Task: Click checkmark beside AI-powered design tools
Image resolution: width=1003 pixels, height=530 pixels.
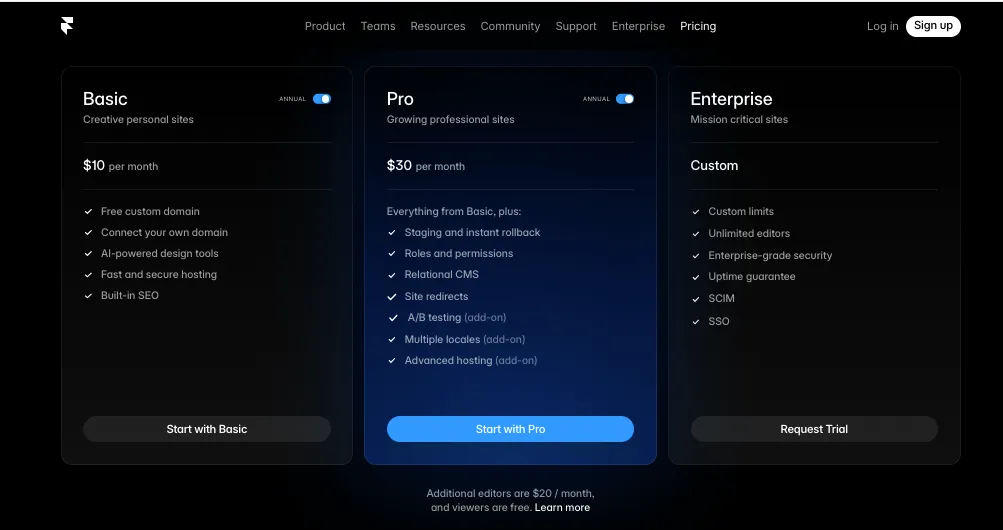Action: coord(88,253)
